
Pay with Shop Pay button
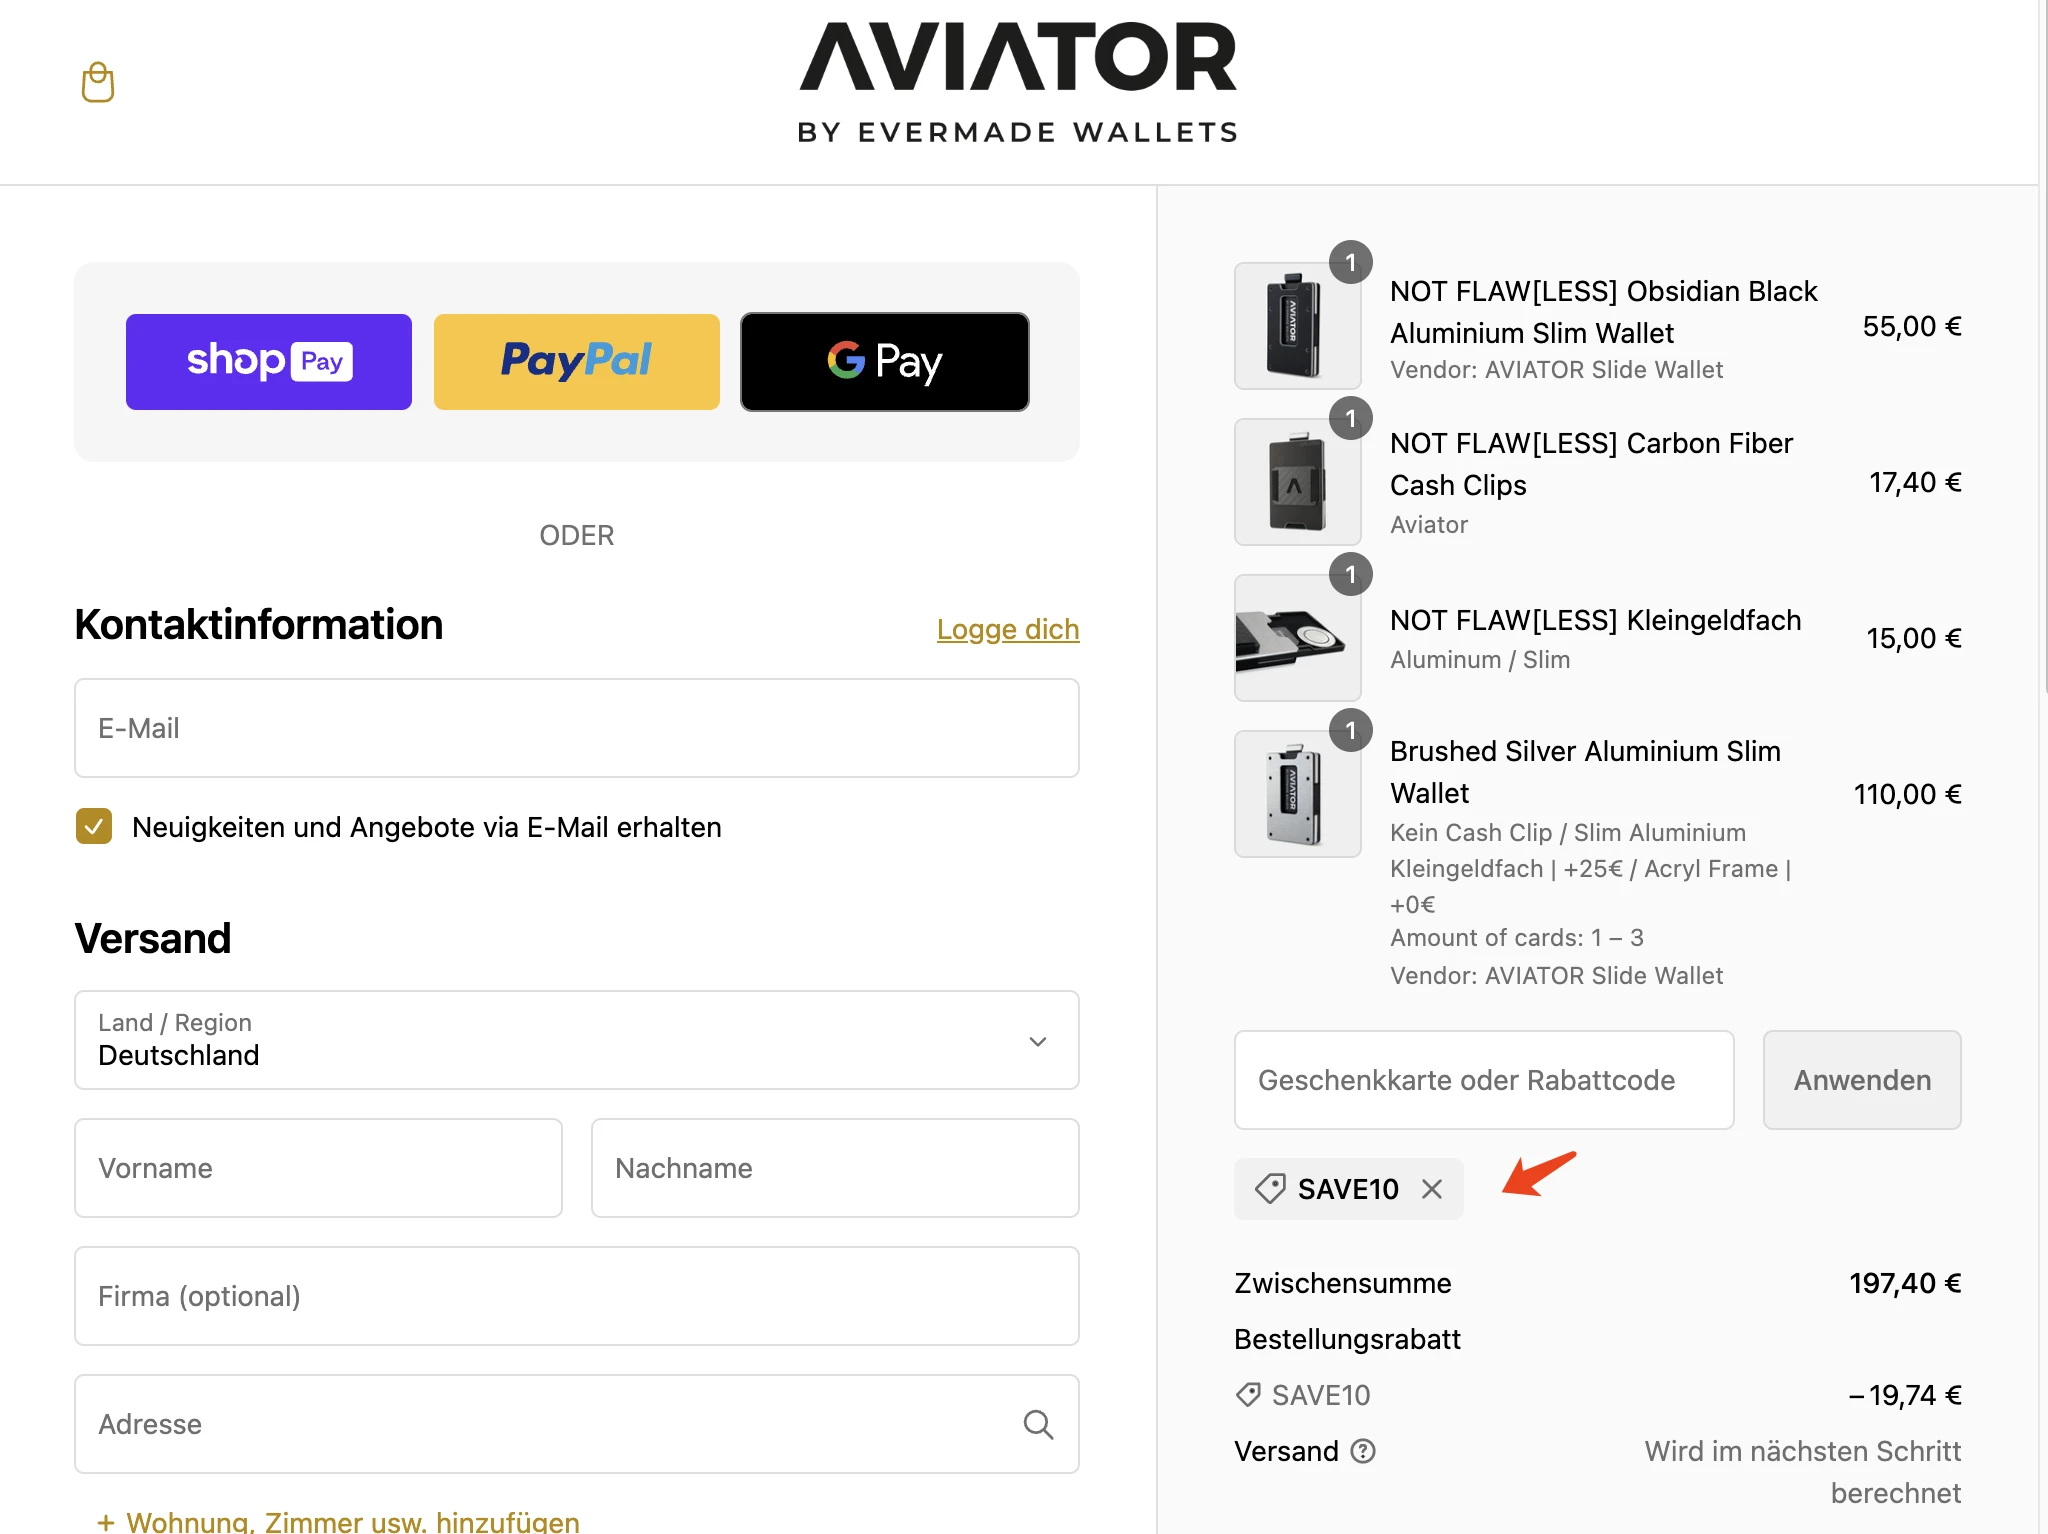tap(269, 362)
